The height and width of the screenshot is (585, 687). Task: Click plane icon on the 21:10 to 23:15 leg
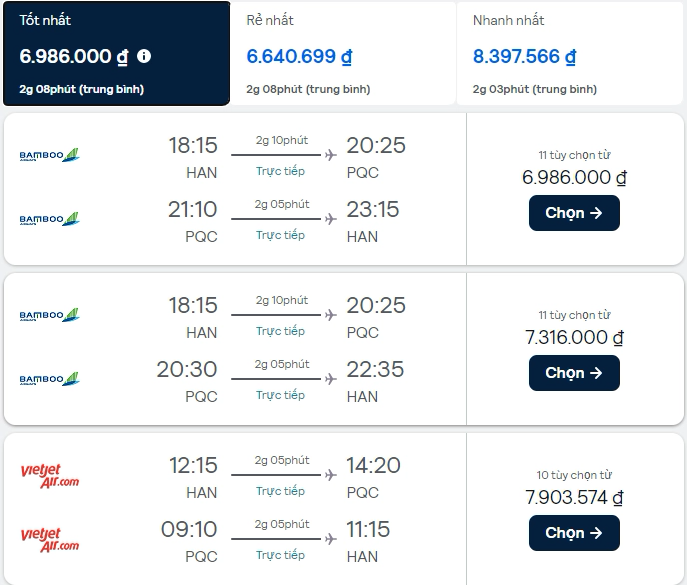point(331,219)
